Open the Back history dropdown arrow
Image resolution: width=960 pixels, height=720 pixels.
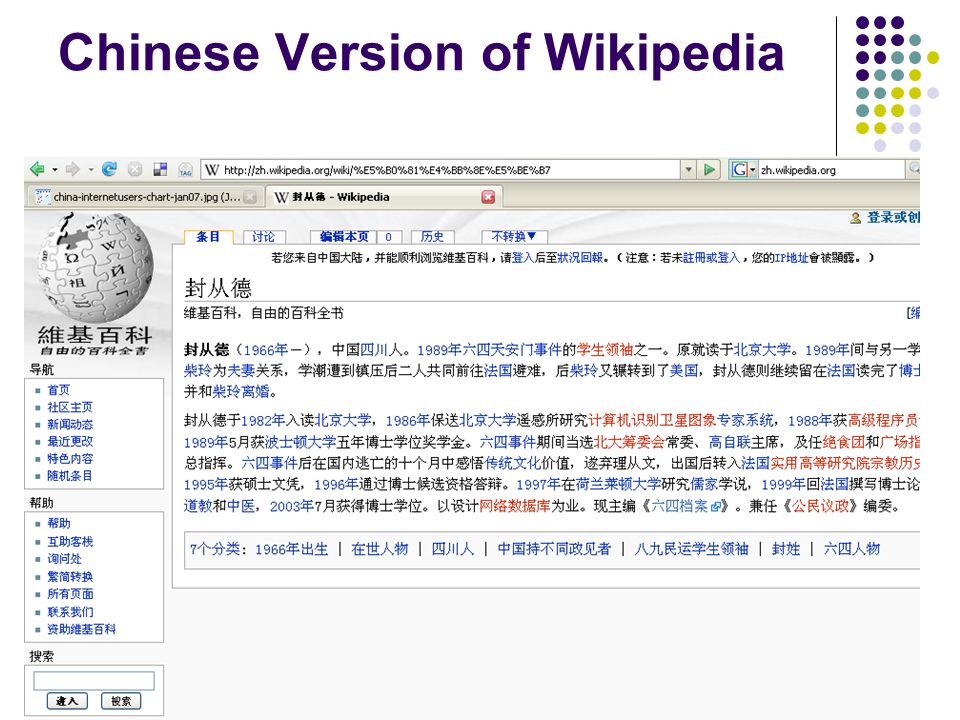(54, 170)
